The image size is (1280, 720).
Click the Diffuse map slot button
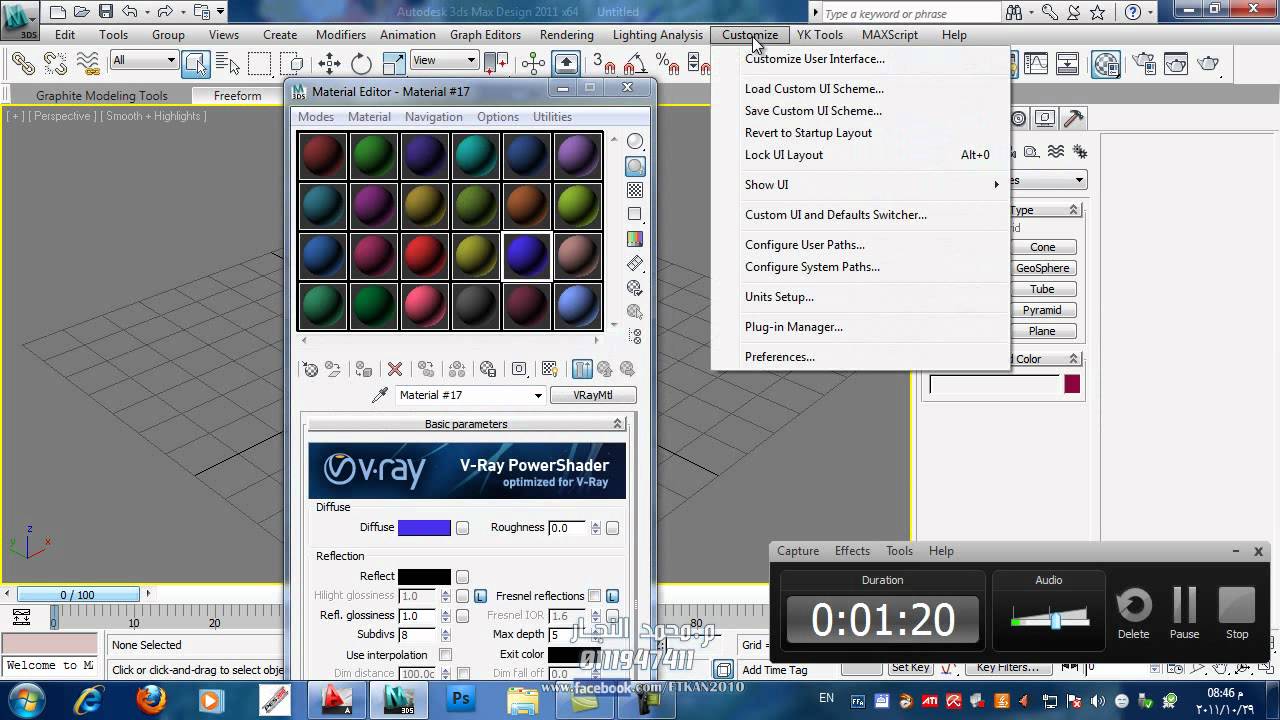462,528
